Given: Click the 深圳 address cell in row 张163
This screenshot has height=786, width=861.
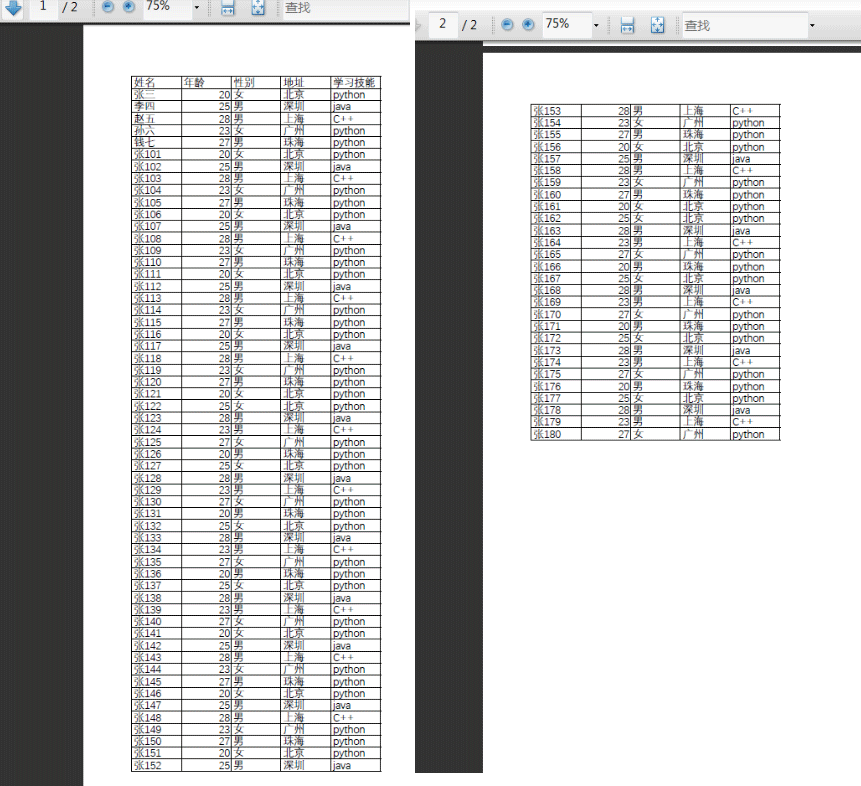Looking at the screenshot, I should 705,231.
